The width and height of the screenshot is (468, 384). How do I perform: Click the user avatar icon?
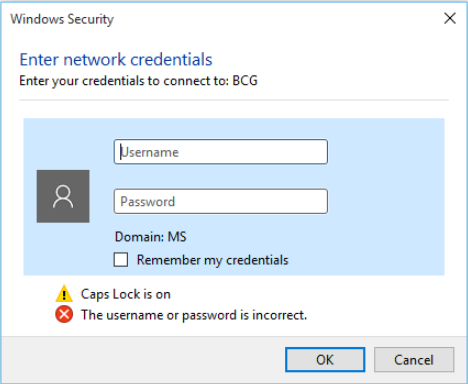point(63,196)
